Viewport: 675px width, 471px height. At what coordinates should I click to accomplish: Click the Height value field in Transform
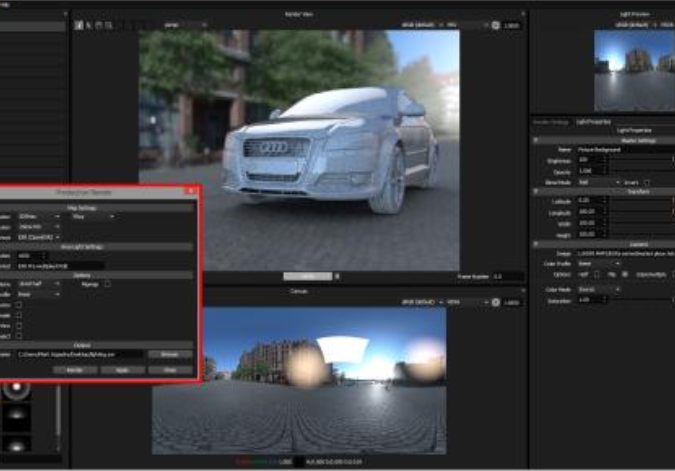click(592, 234)
